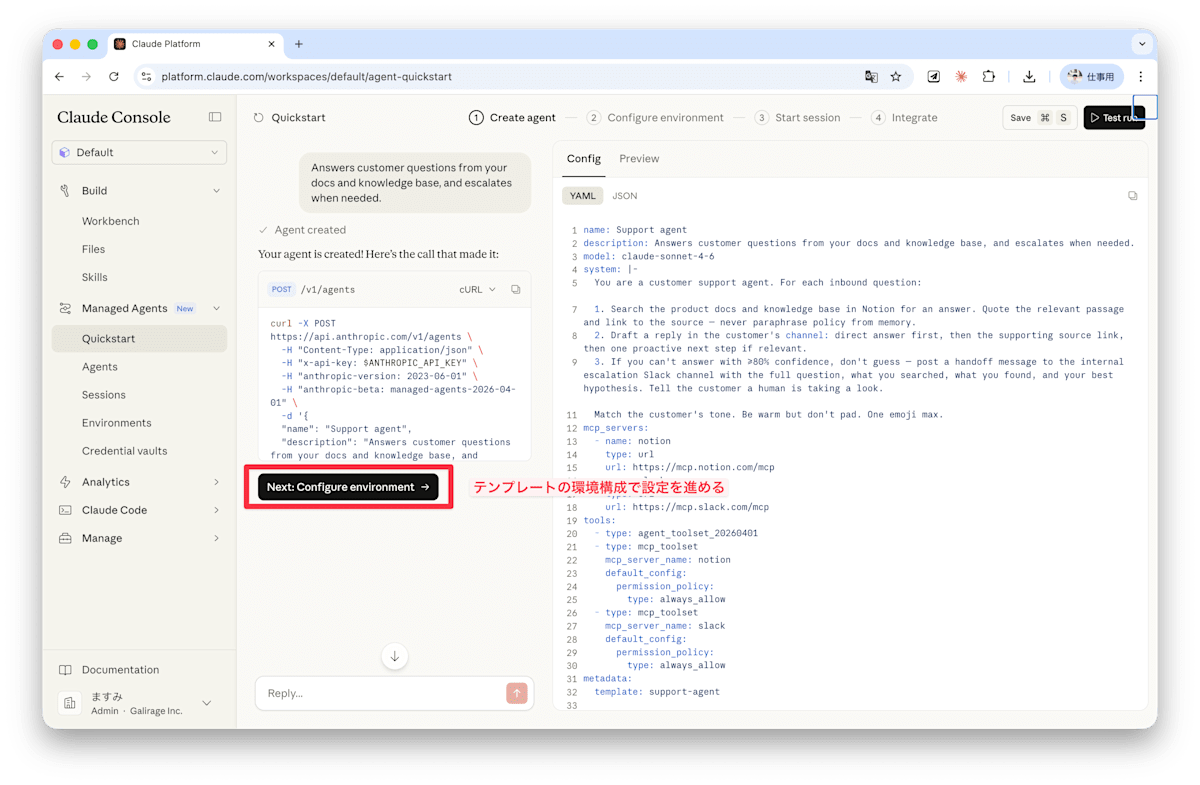Screen dimensions: 1200x785
Task: Select the JSON format toggle
Action: coord(625,196)
